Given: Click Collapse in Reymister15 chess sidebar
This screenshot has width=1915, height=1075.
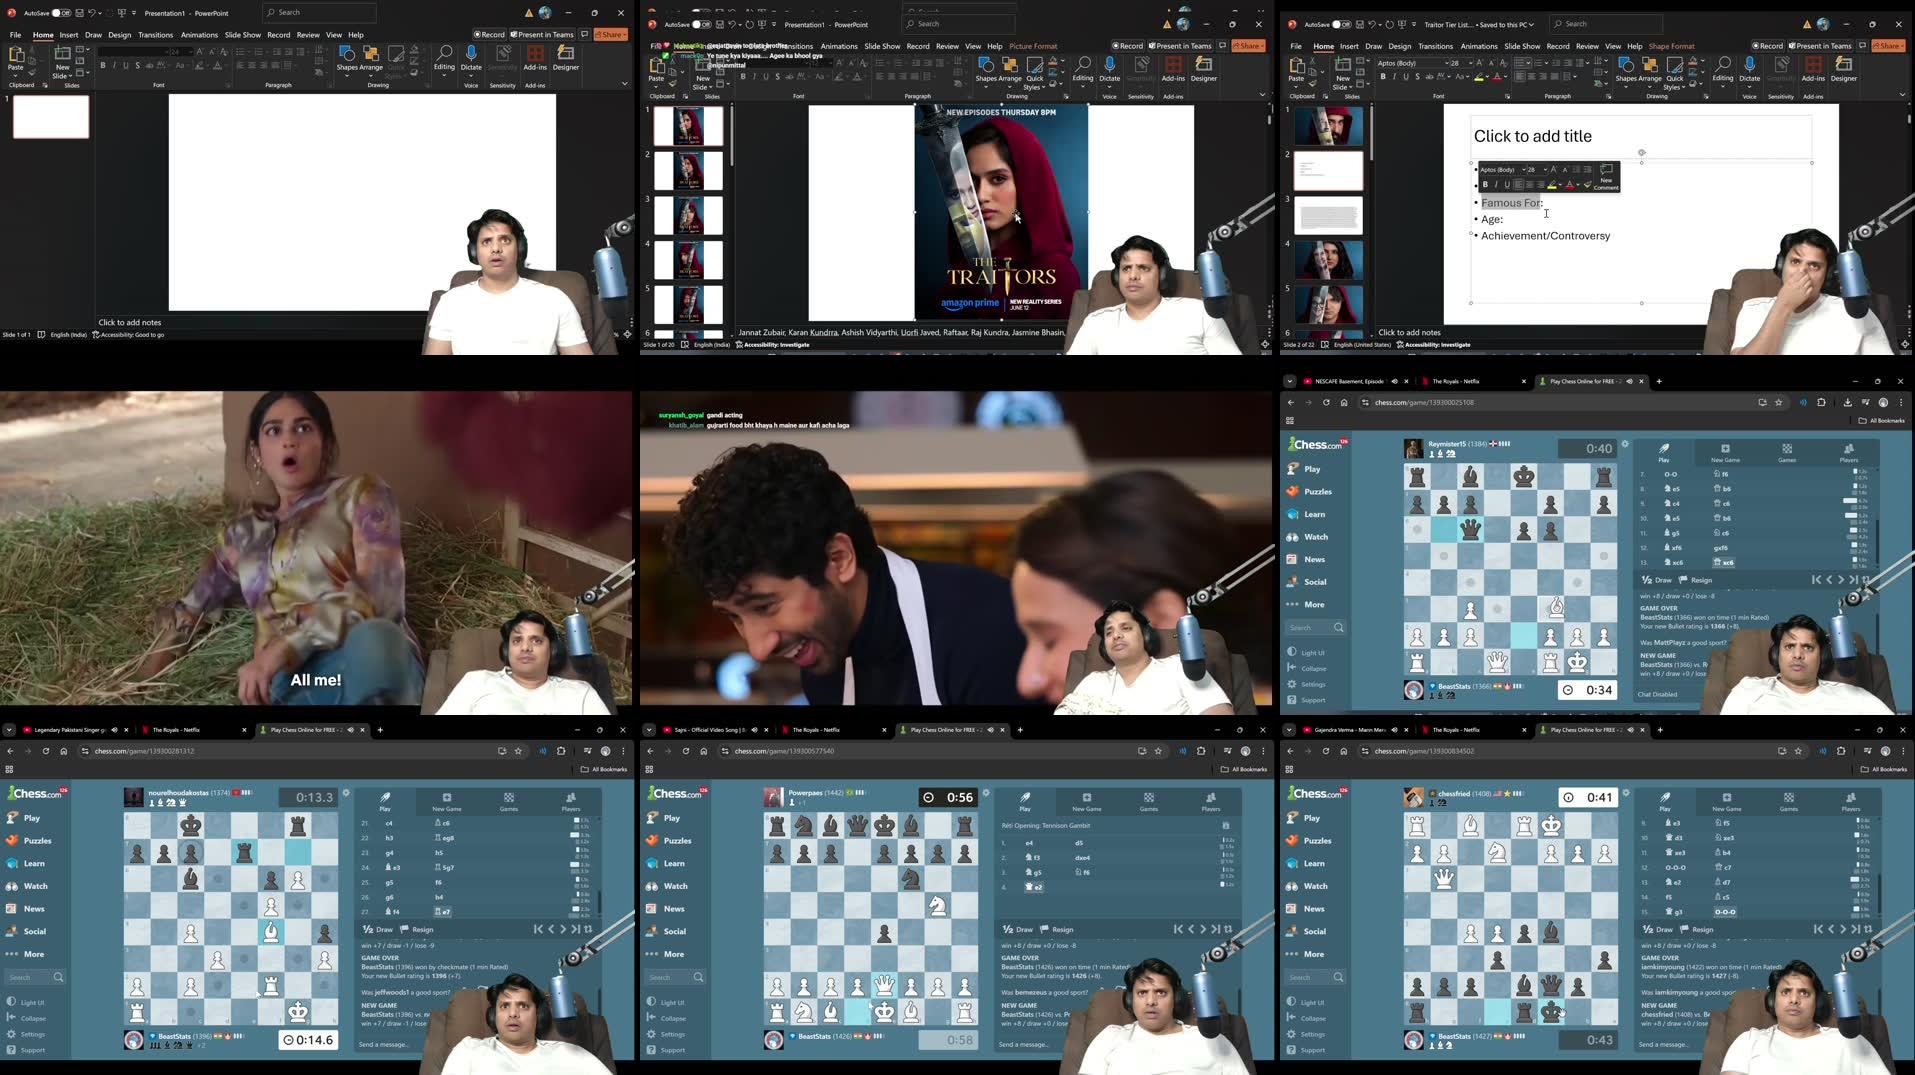Looking at the screenshot, I should coord(1307,669).
